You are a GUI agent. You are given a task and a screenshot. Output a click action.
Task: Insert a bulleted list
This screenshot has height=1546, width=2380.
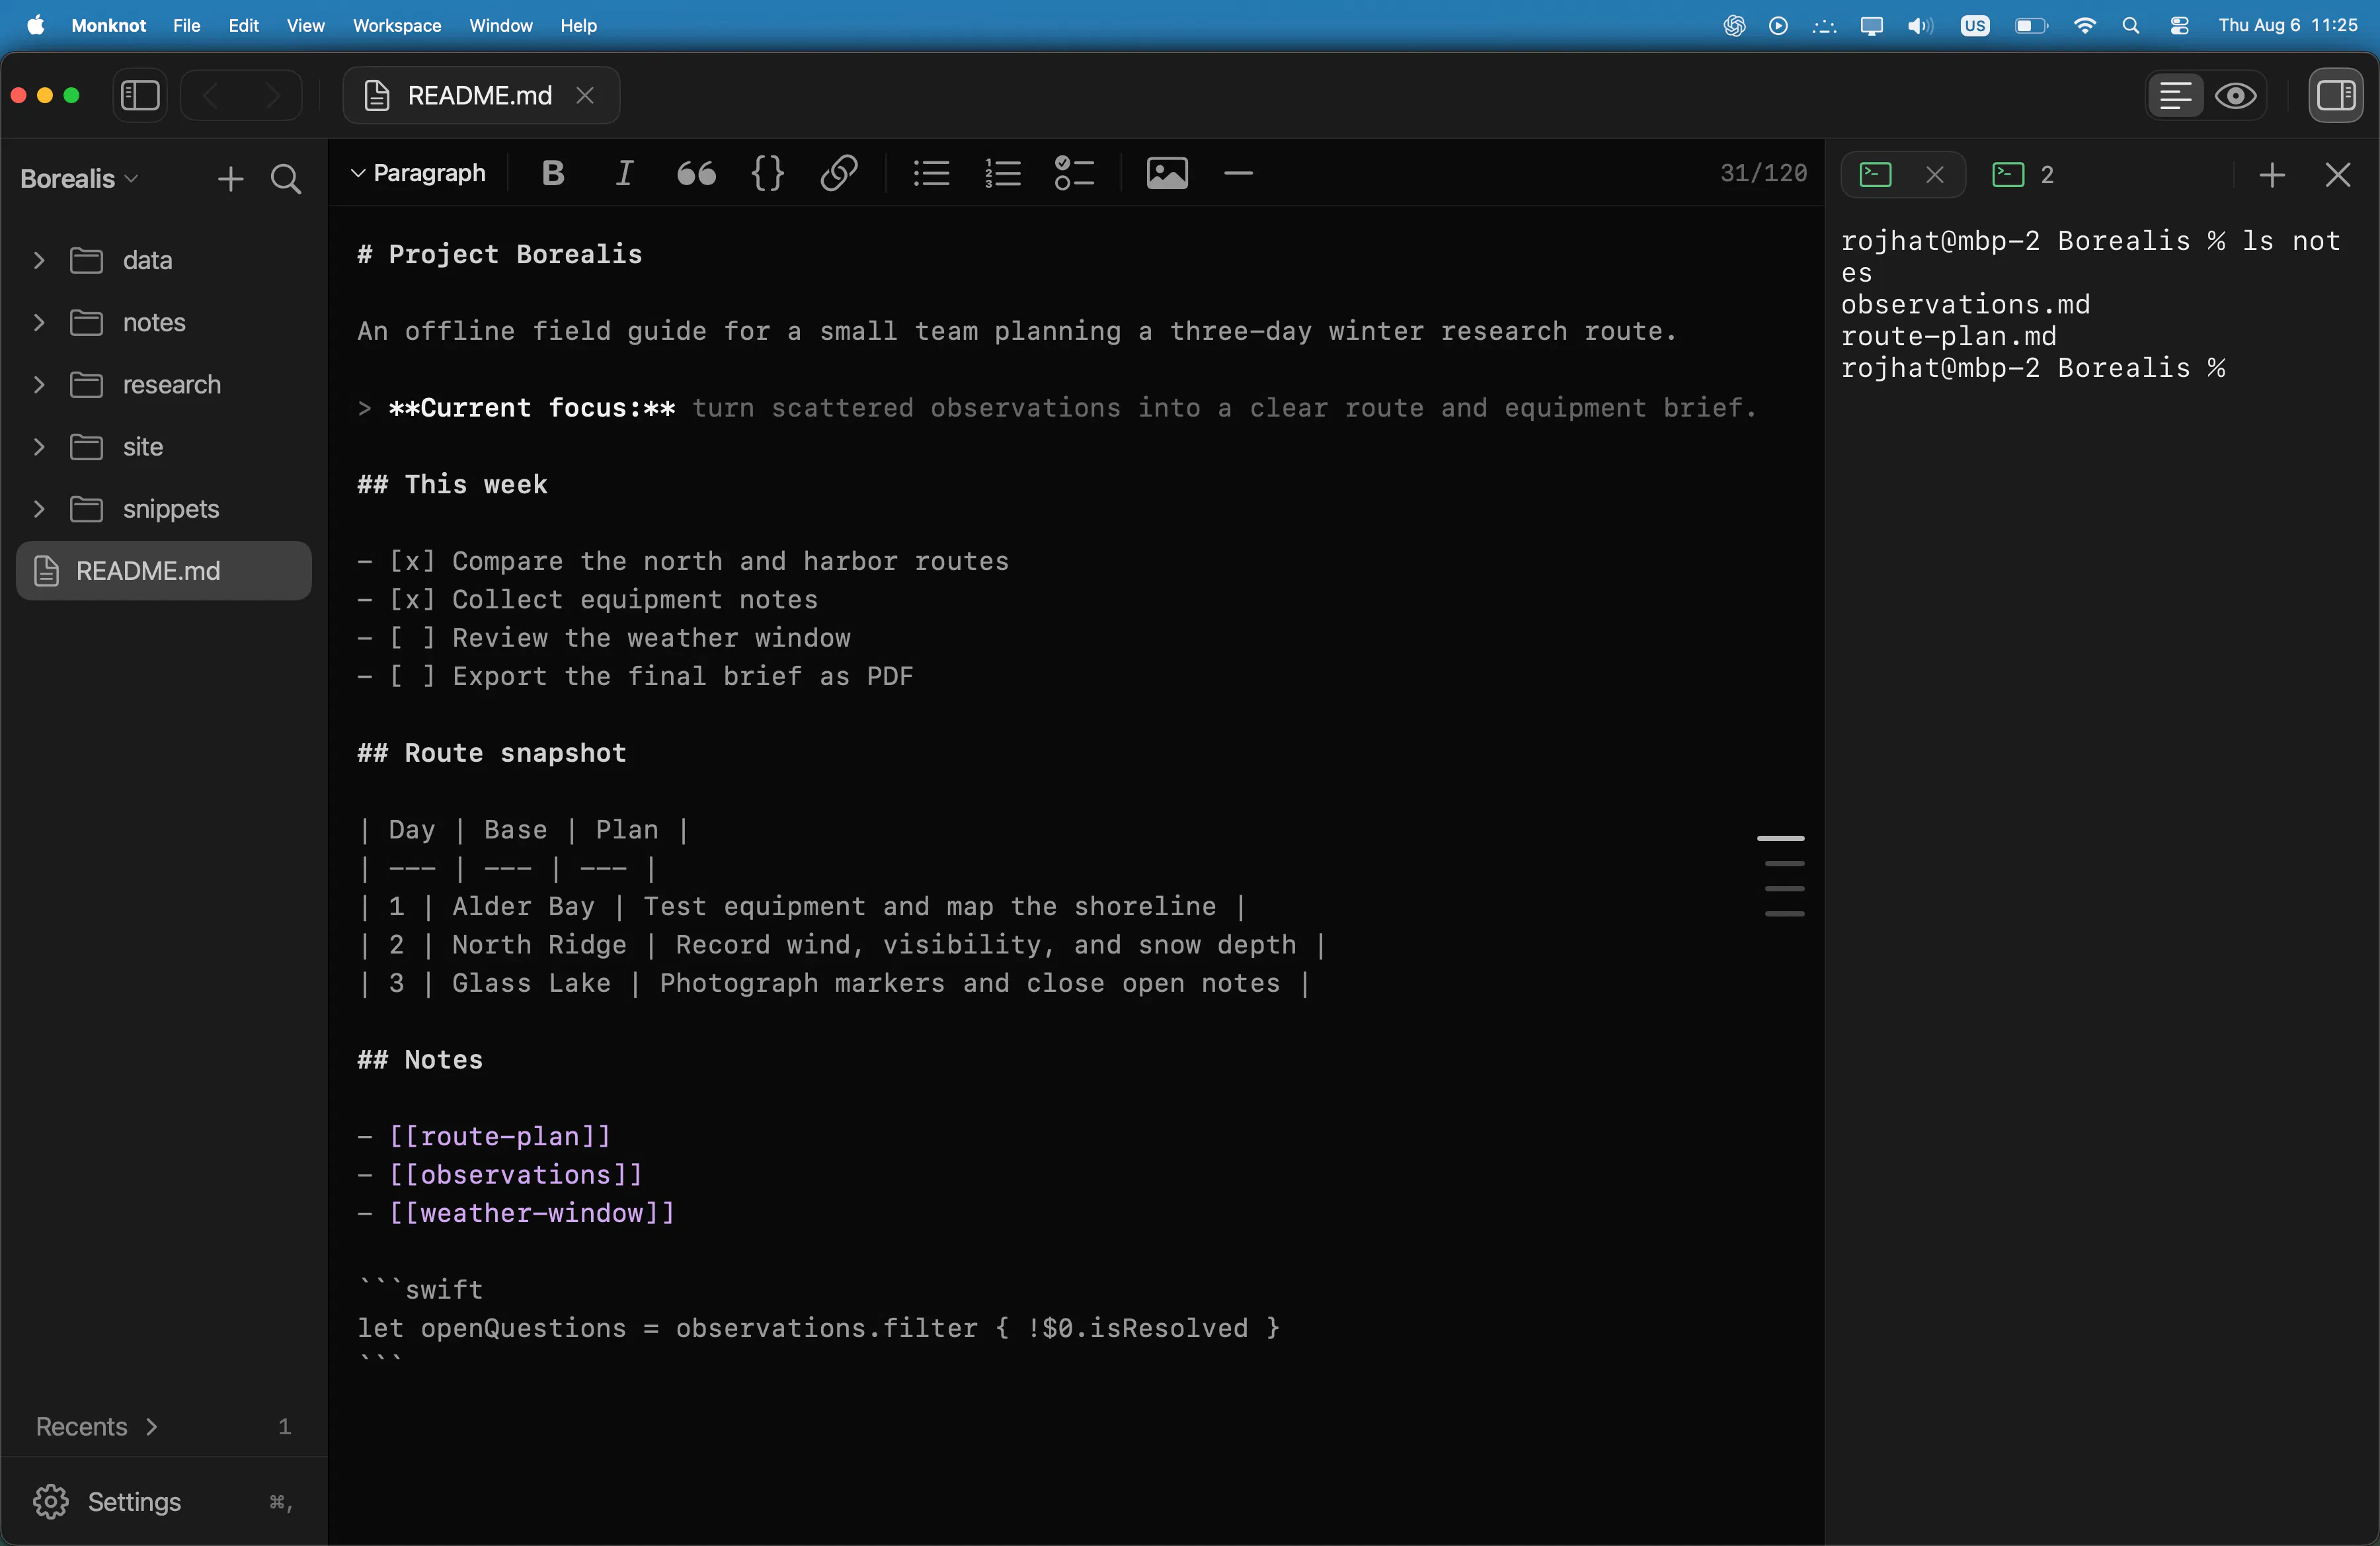(x=931, y=173)
